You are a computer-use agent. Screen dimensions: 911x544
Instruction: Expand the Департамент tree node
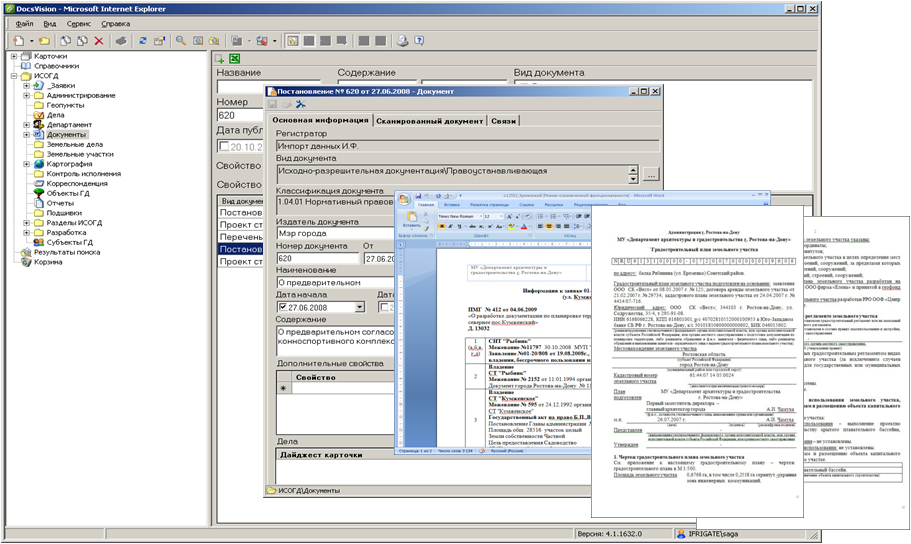coord(26,125)
